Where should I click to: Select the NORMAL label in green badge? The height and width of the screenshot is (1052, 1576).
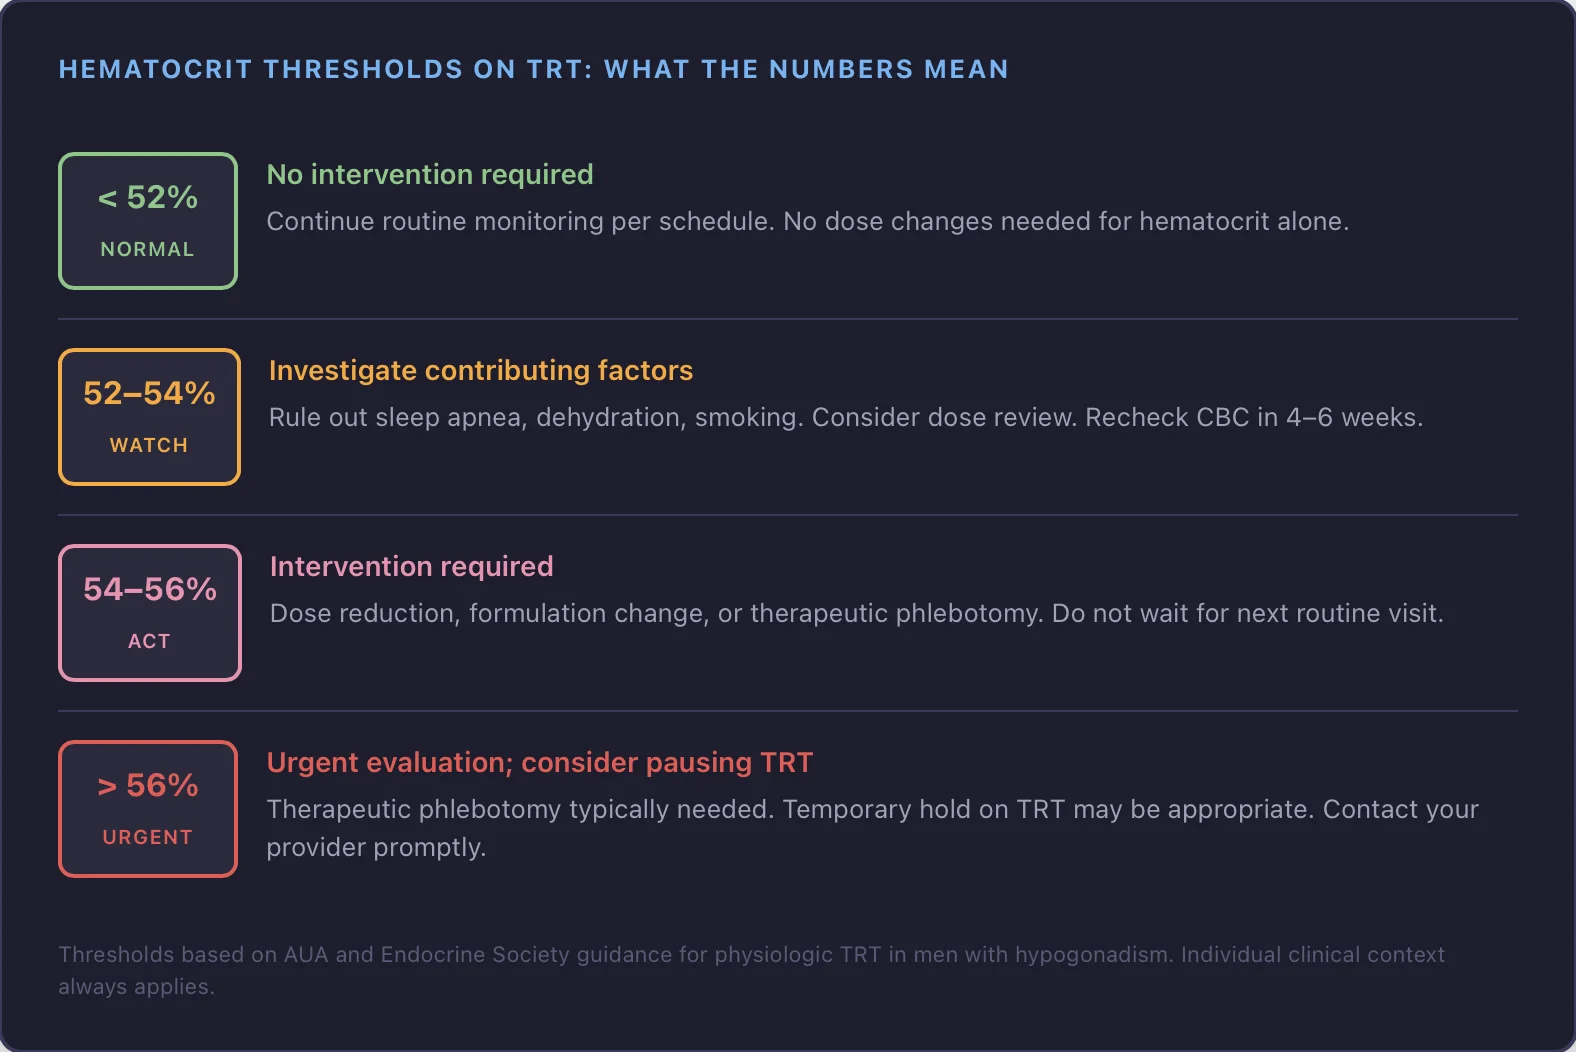(x=148, y=249)
